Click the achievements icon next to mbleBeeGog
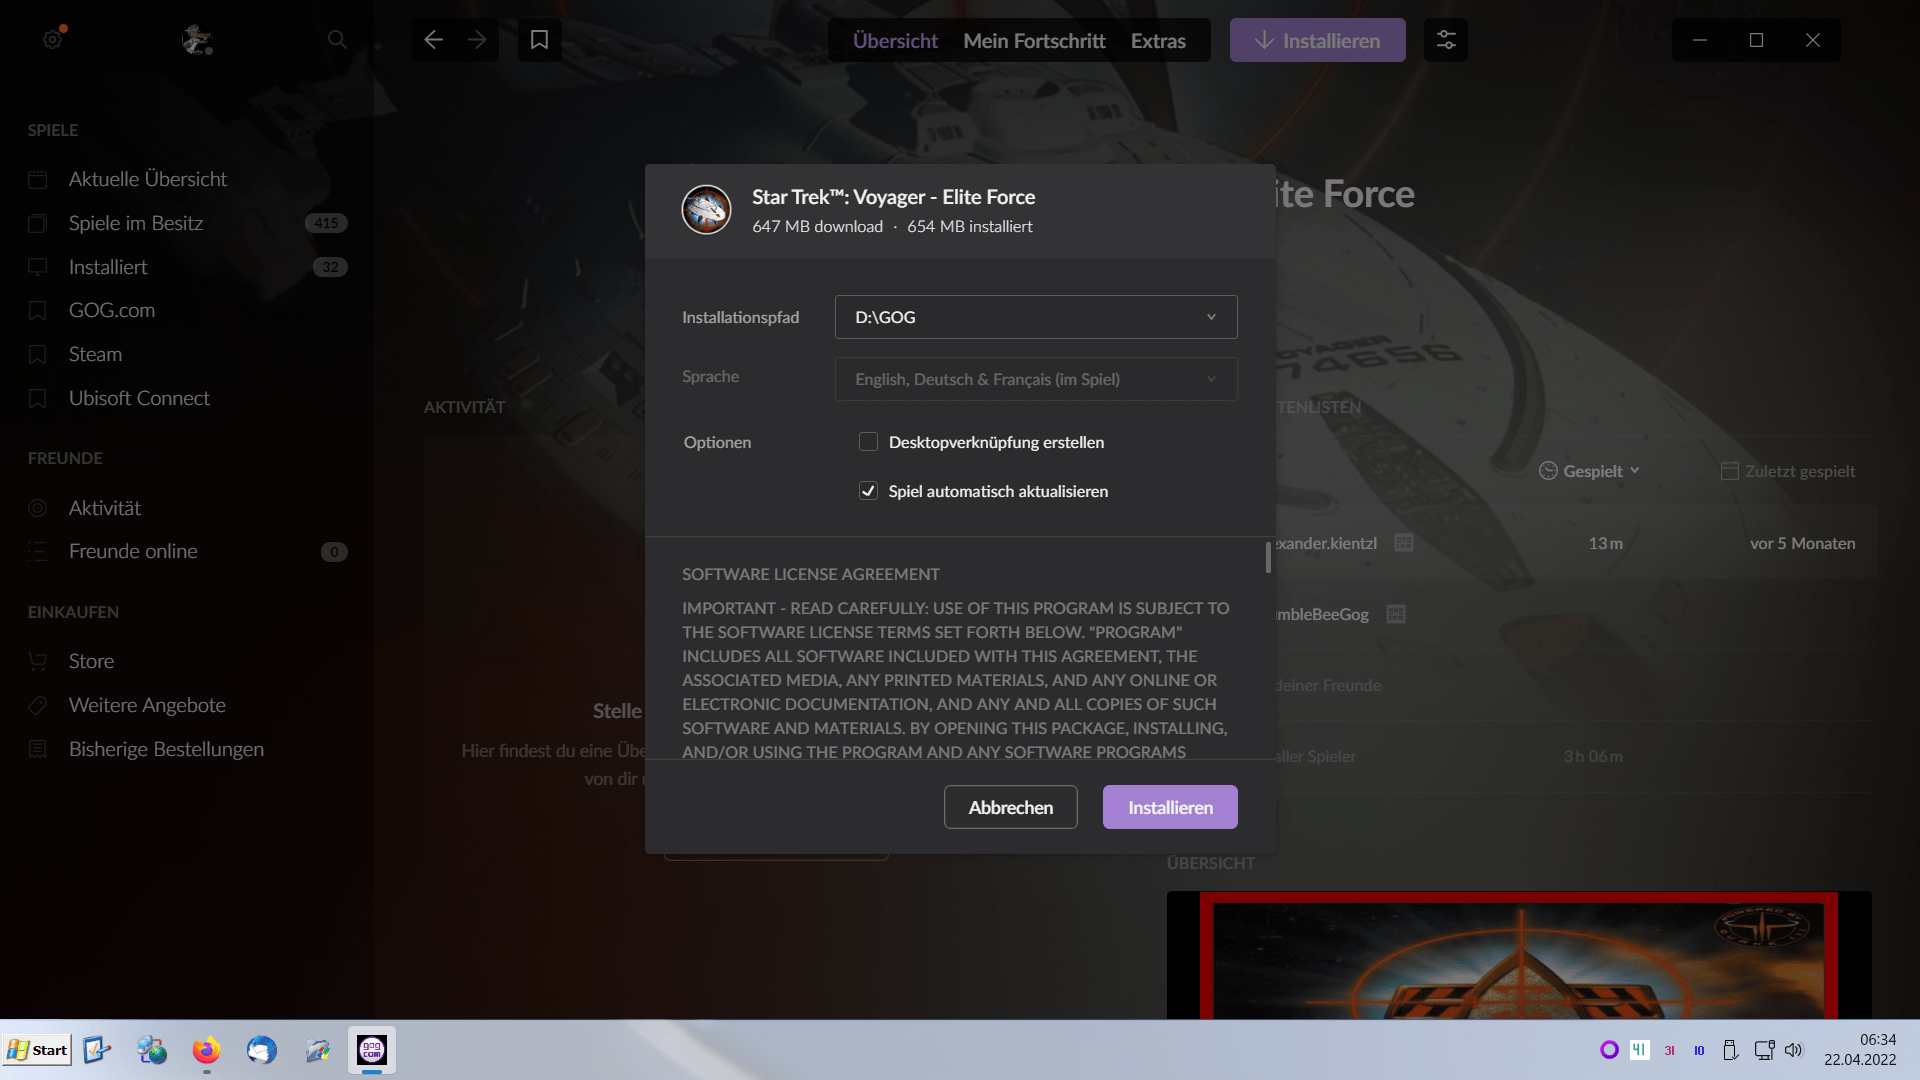Image resolution: width=1920 pixels, height=1080 pixels. click(x=1396, y=614)
